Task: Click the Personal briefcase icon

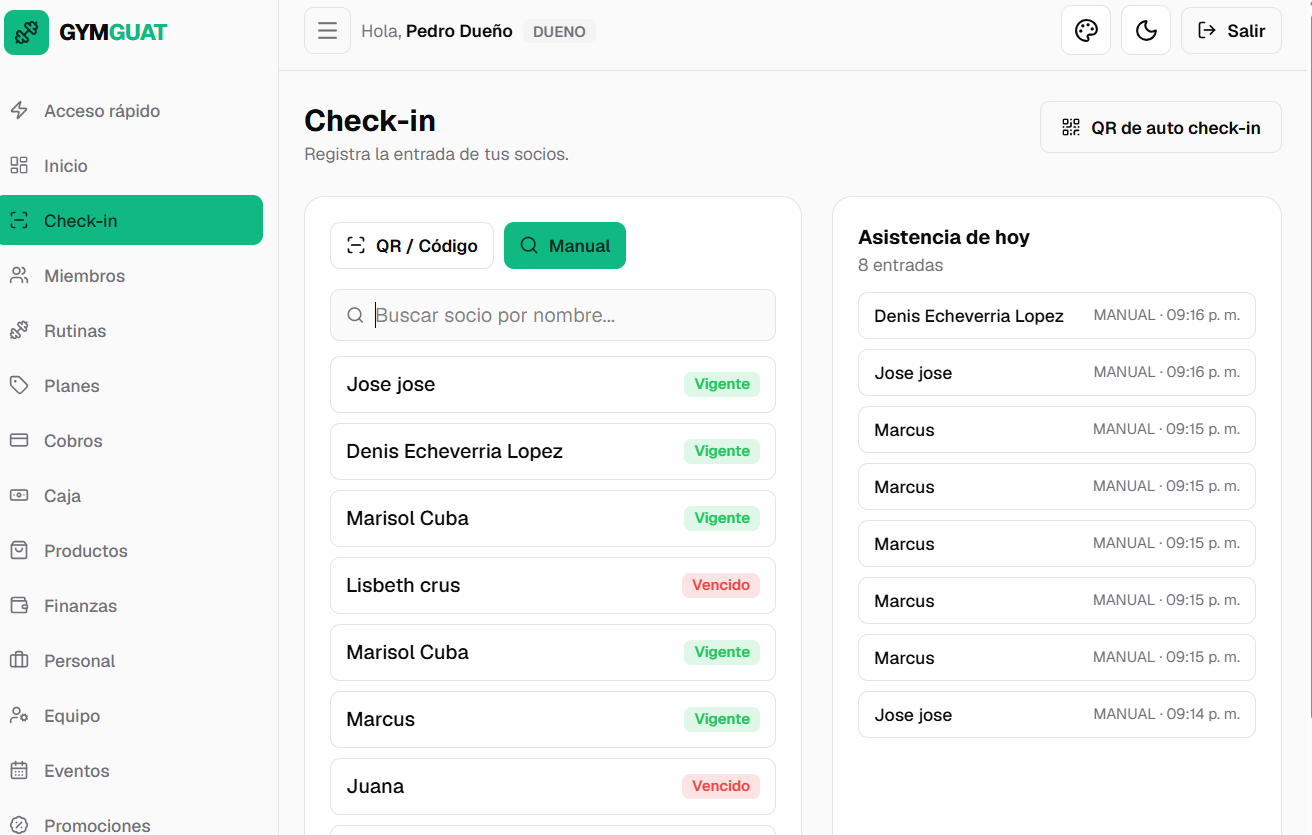Action: tap(19, 661)
